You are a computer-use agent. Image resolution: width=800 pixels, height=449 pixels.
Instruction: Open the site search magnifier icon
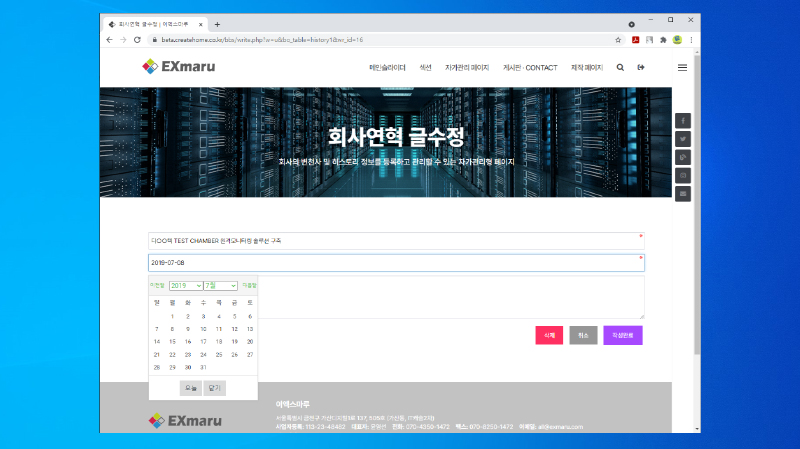620,67
